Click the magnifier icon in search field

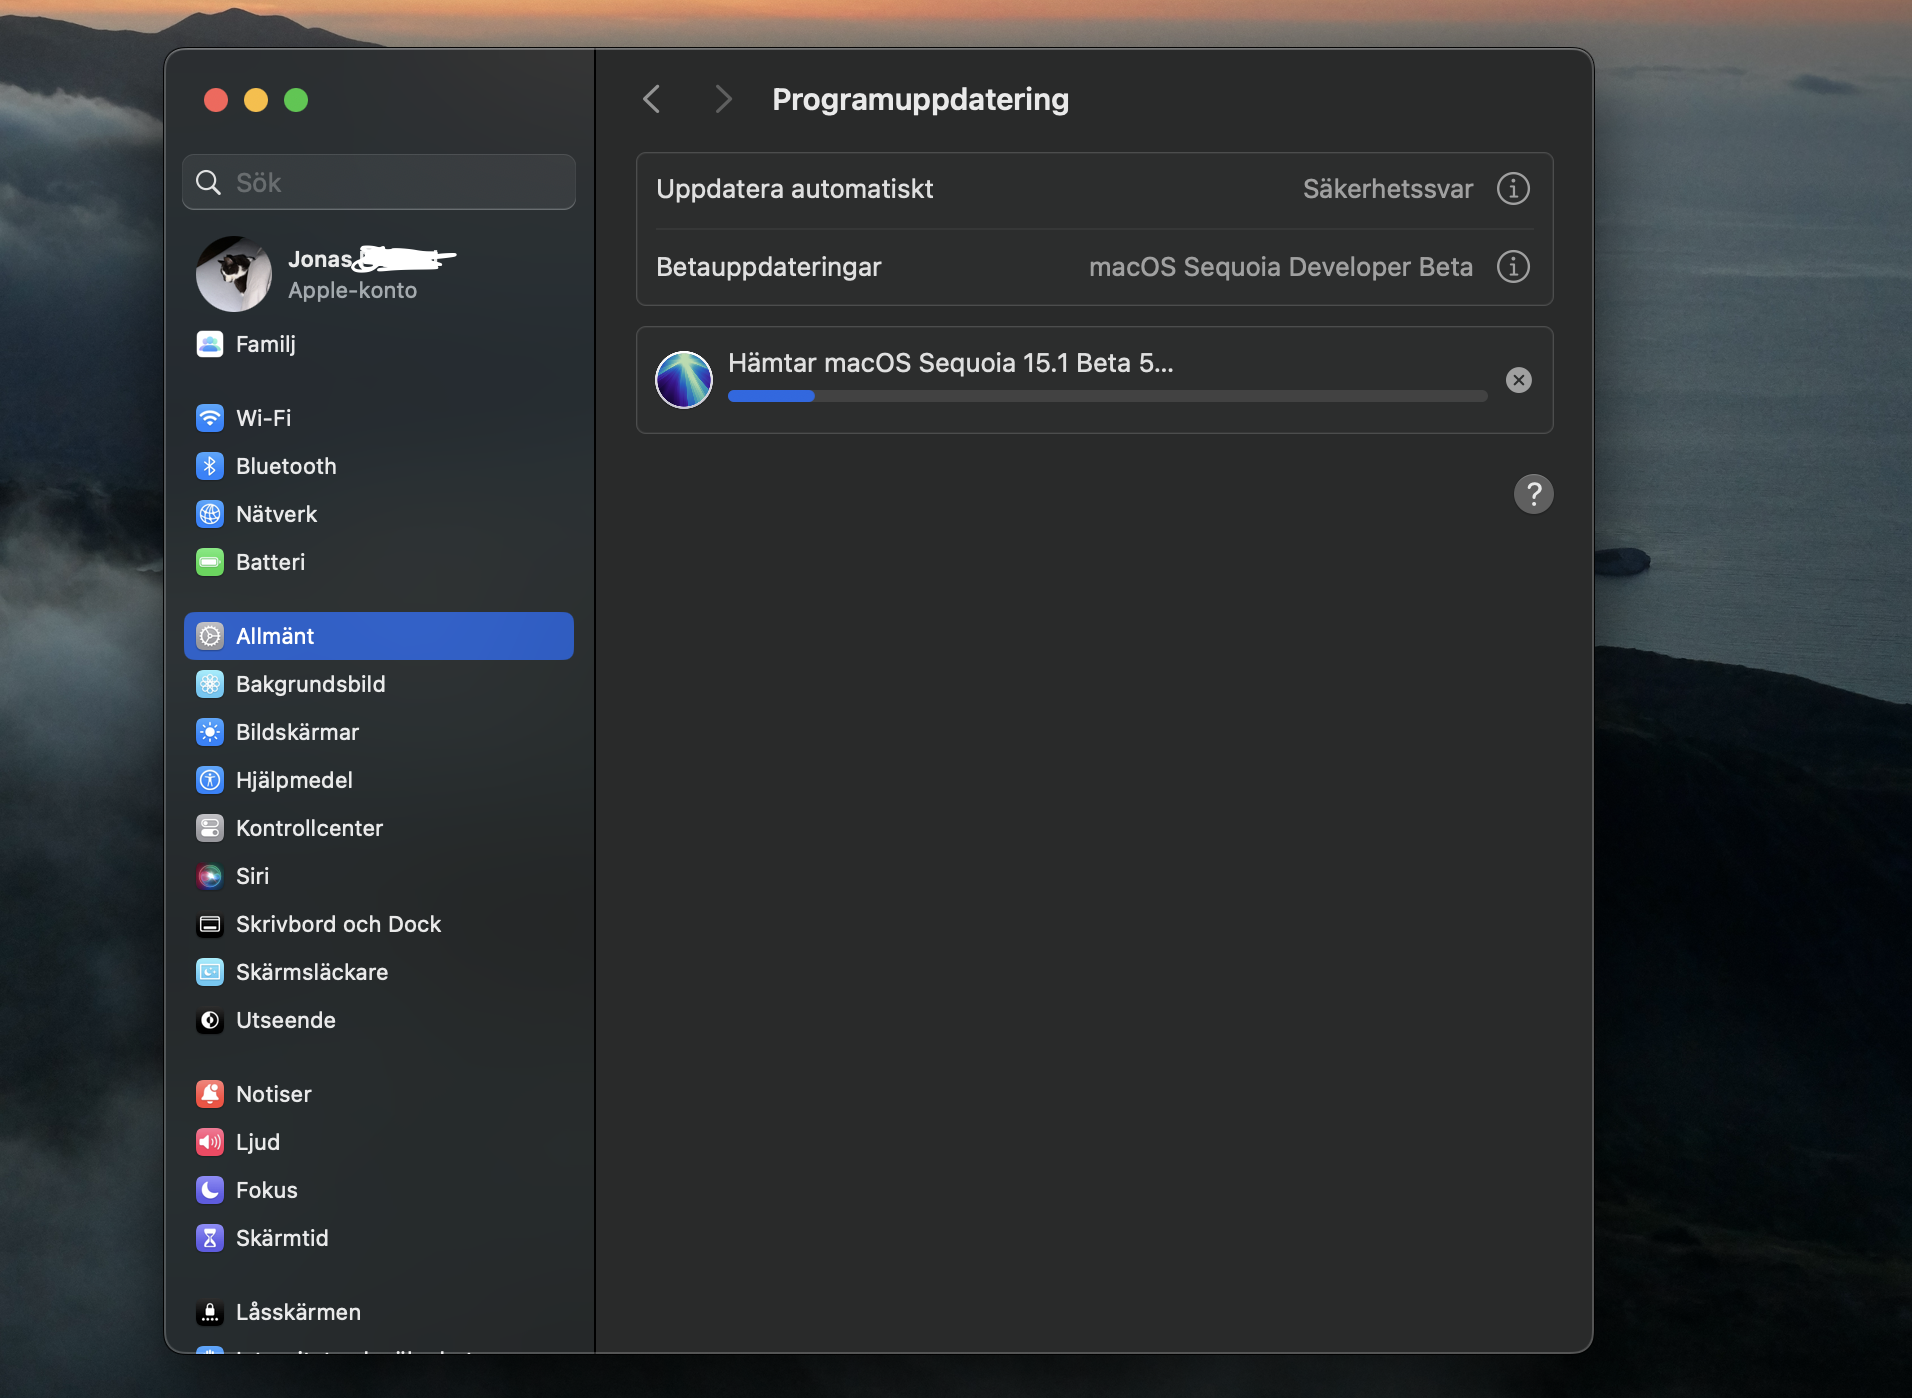[x=208, y=182]
